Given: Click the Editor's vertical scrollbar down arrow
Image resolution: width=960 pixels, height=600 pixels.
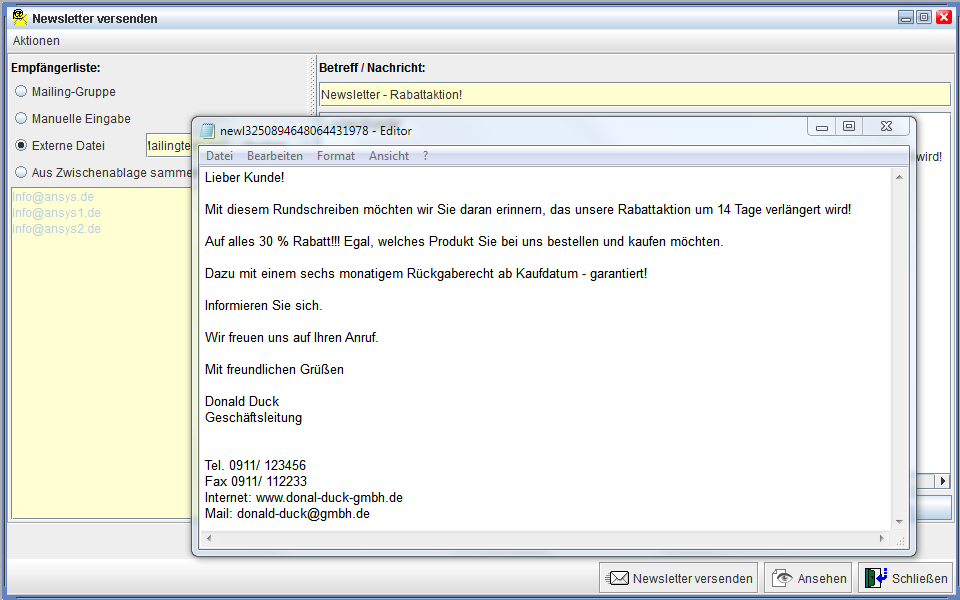Looking at the screenshot, I should tap(899, 521).
